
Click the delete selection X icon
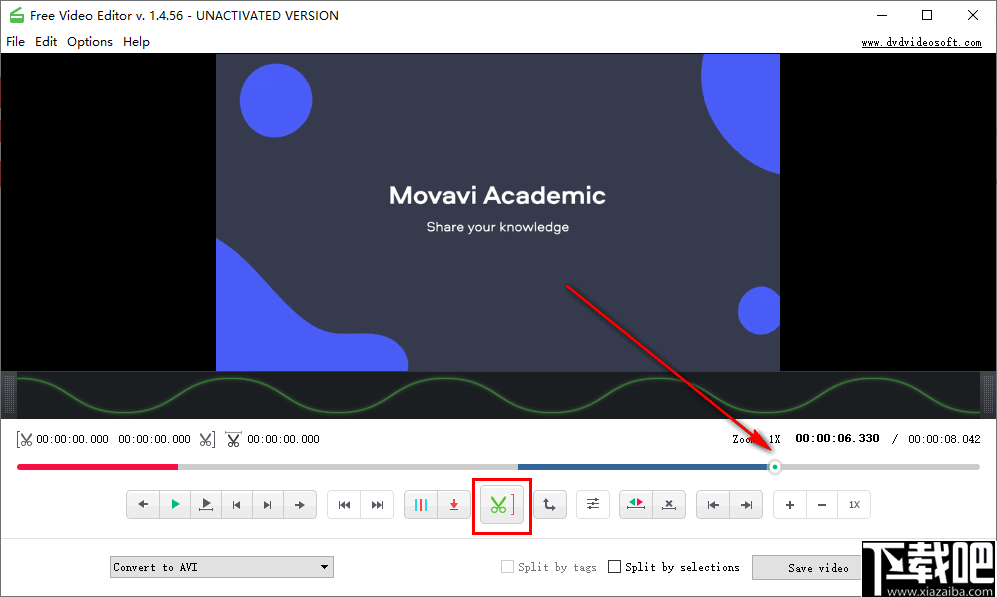click(x=668, y=504)
